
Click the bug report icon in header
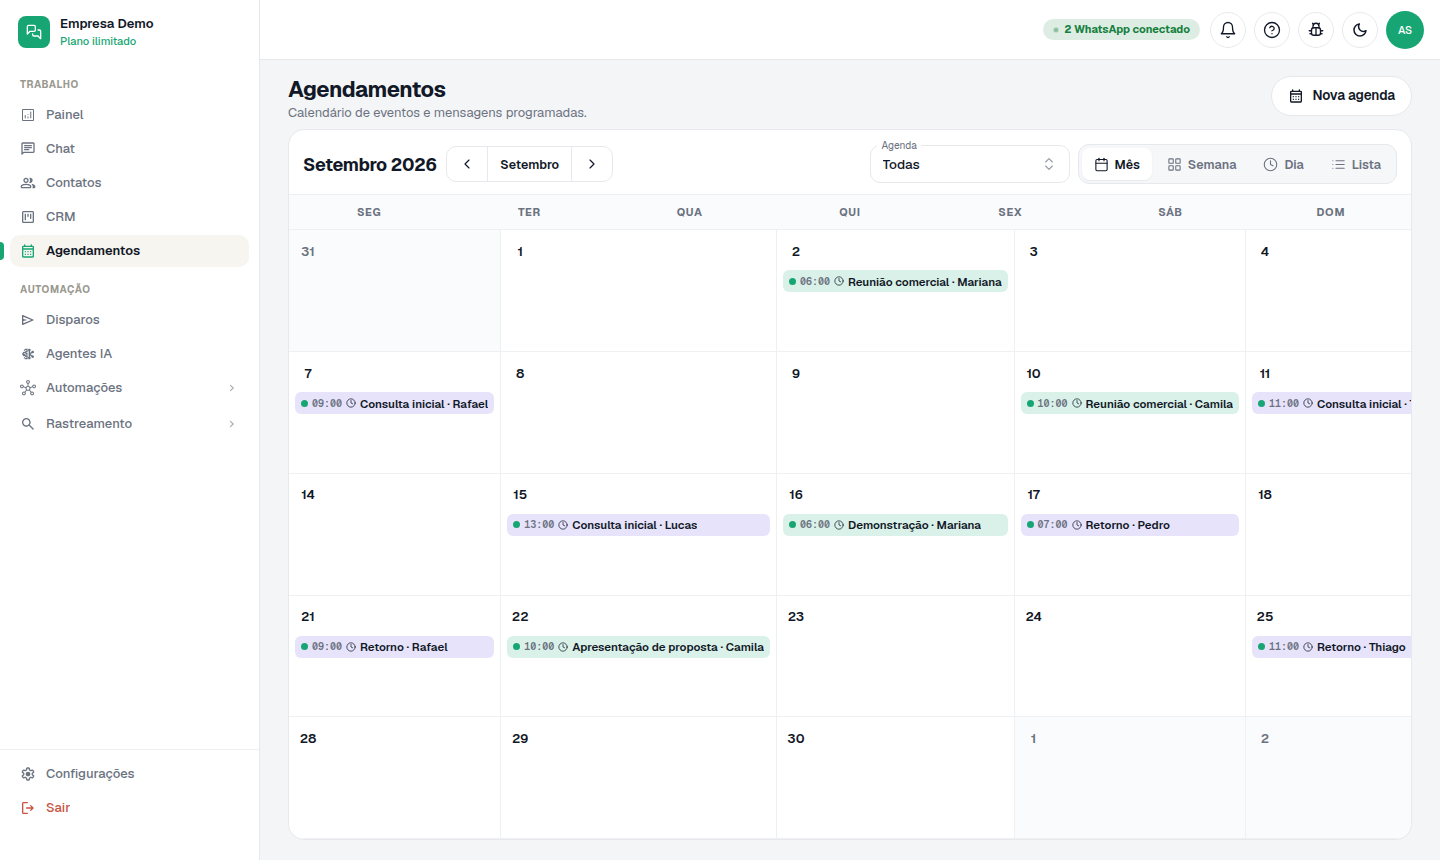pyautogui.click(x=1316, y=30)
